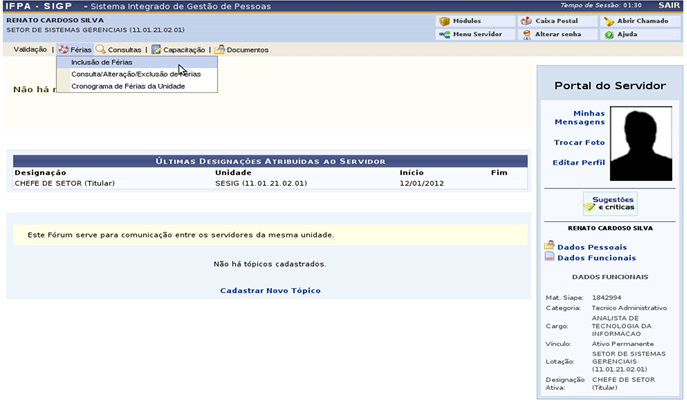Click SAIR to log out

coord(669,5)
